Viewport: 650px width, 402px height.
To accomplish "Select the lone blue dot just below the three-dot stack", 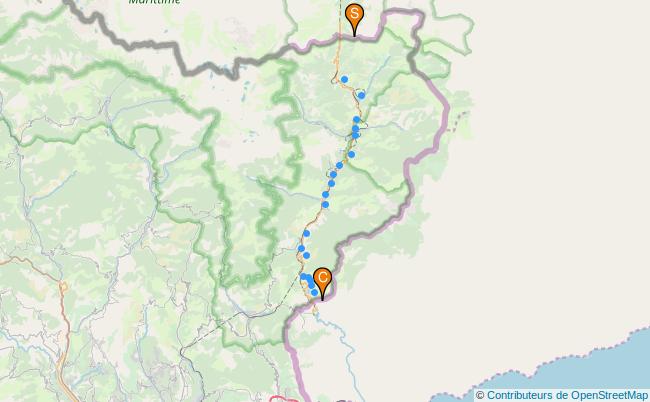I will [x=352, y=155].
